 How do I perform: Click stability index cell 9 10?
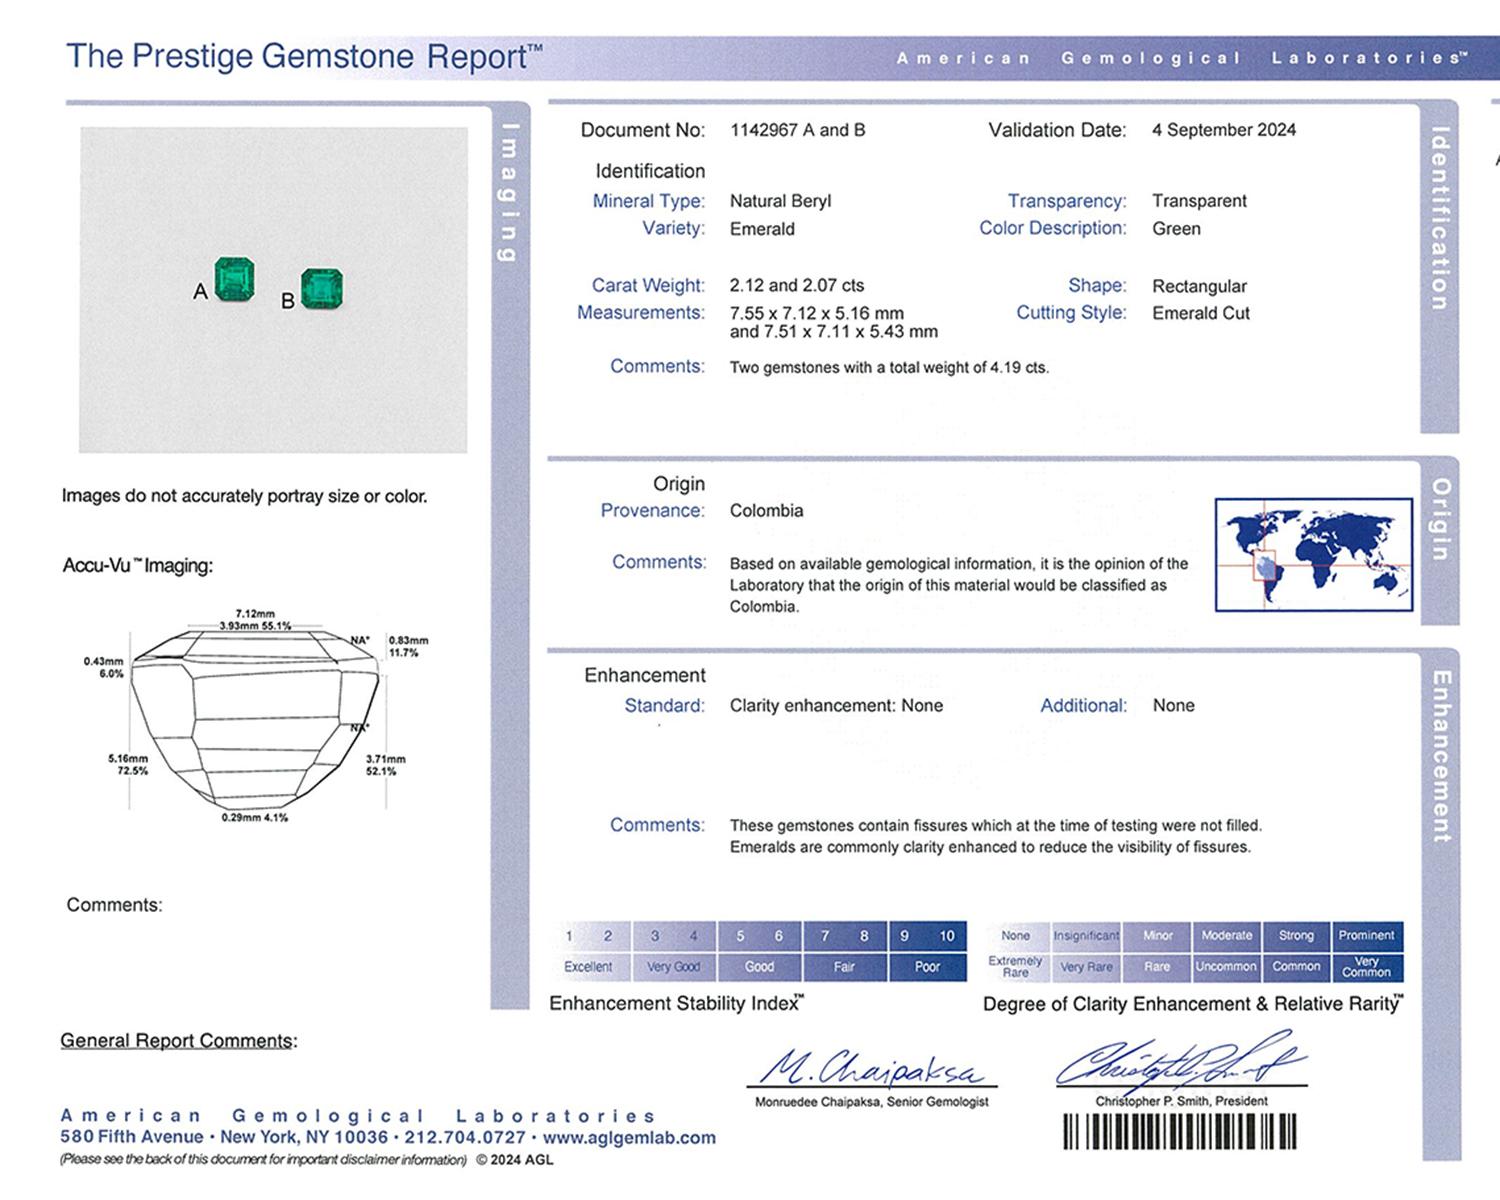click(x=927, y=936)
